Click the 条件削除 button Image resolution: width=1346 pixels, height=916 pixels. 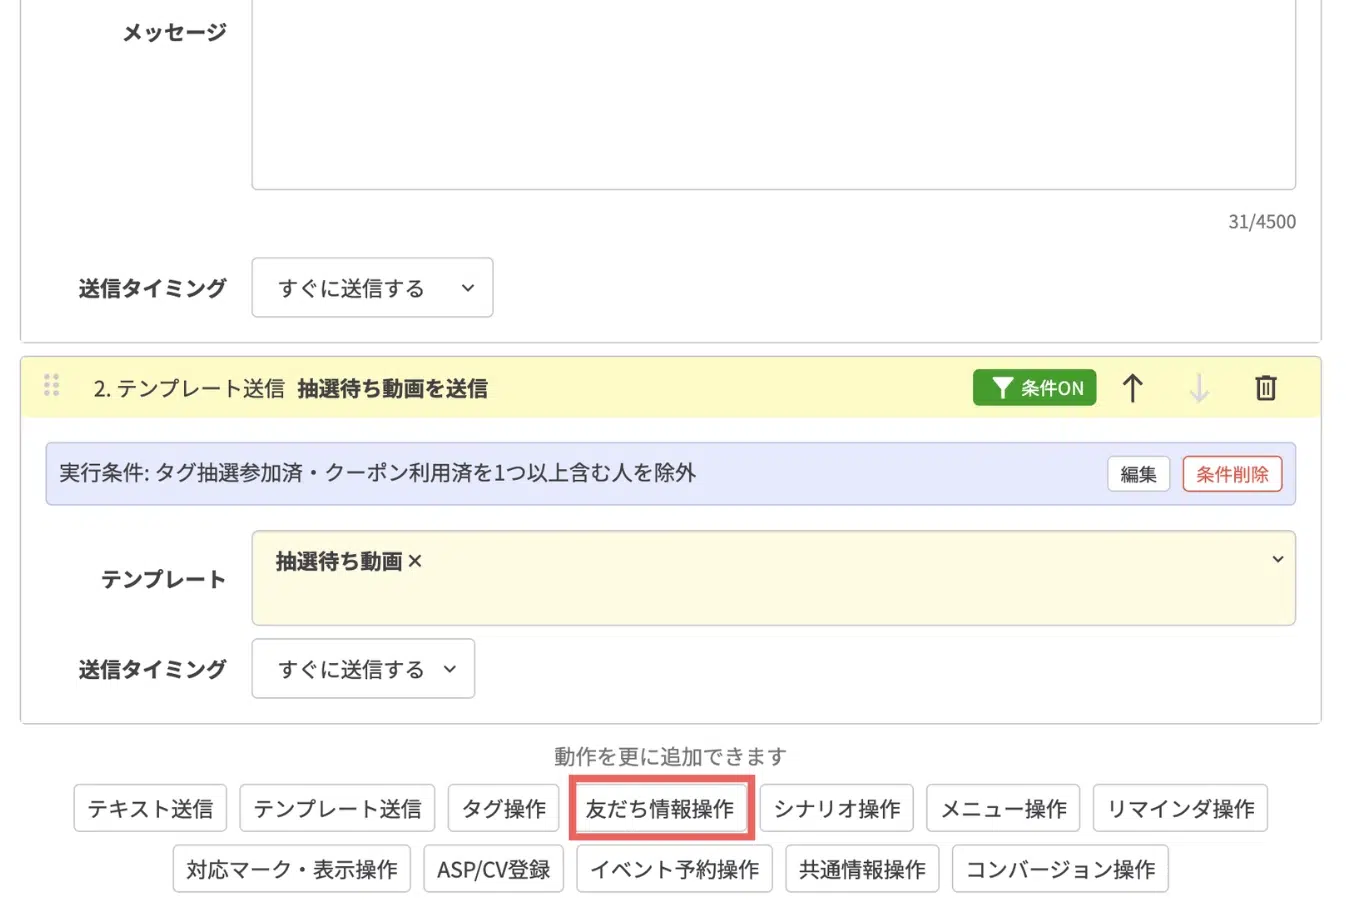(1232, 474)
